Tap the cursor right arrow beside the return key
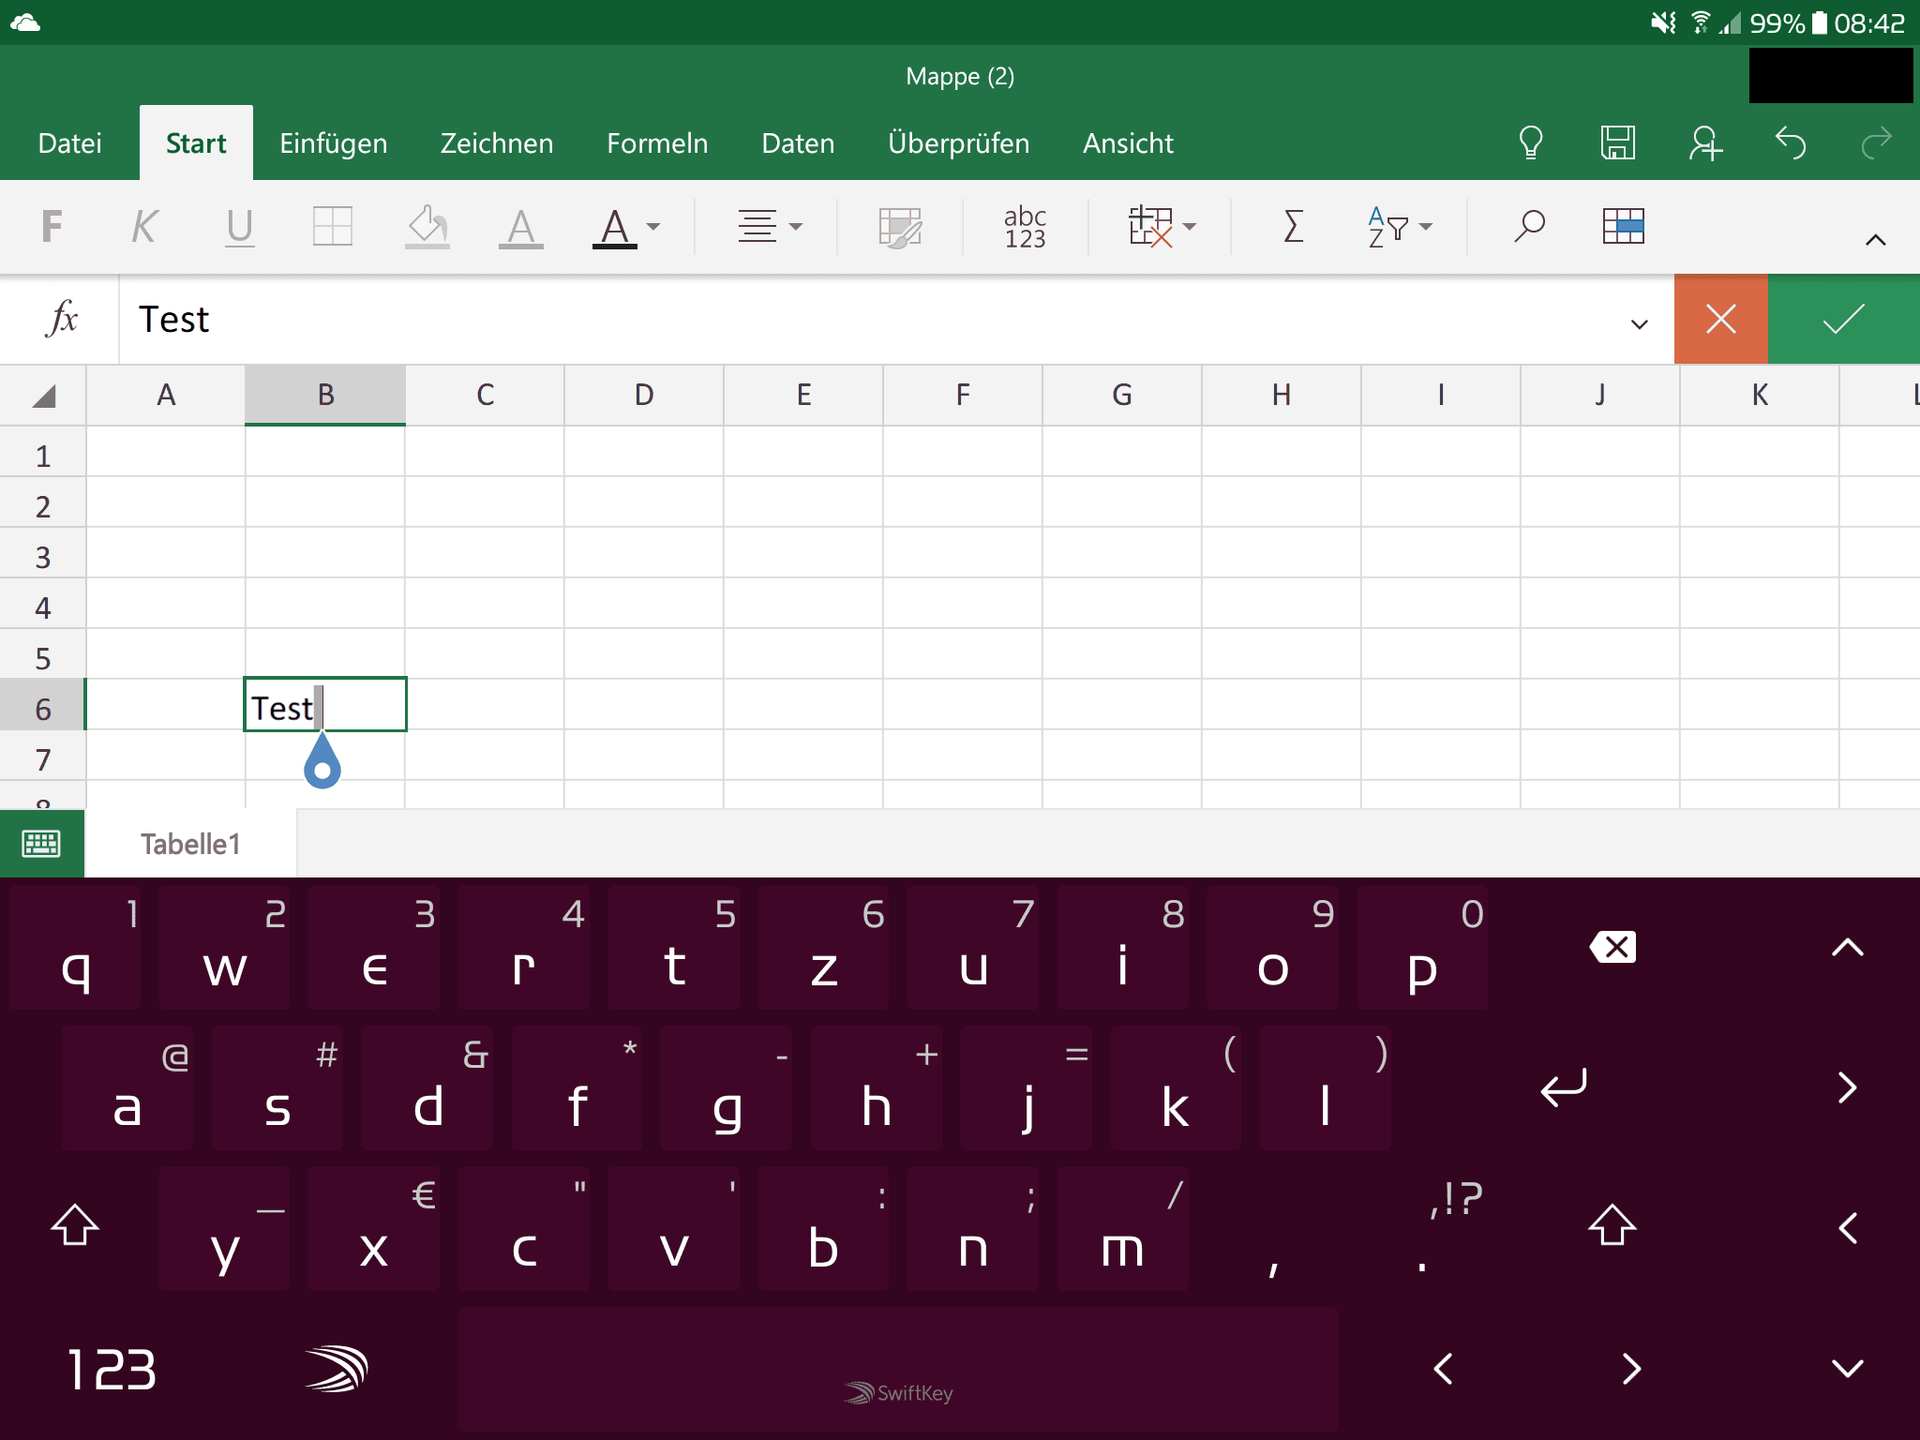Image resolution: width=1920 pixels, height=1440 pixels. point(1847,1087)
